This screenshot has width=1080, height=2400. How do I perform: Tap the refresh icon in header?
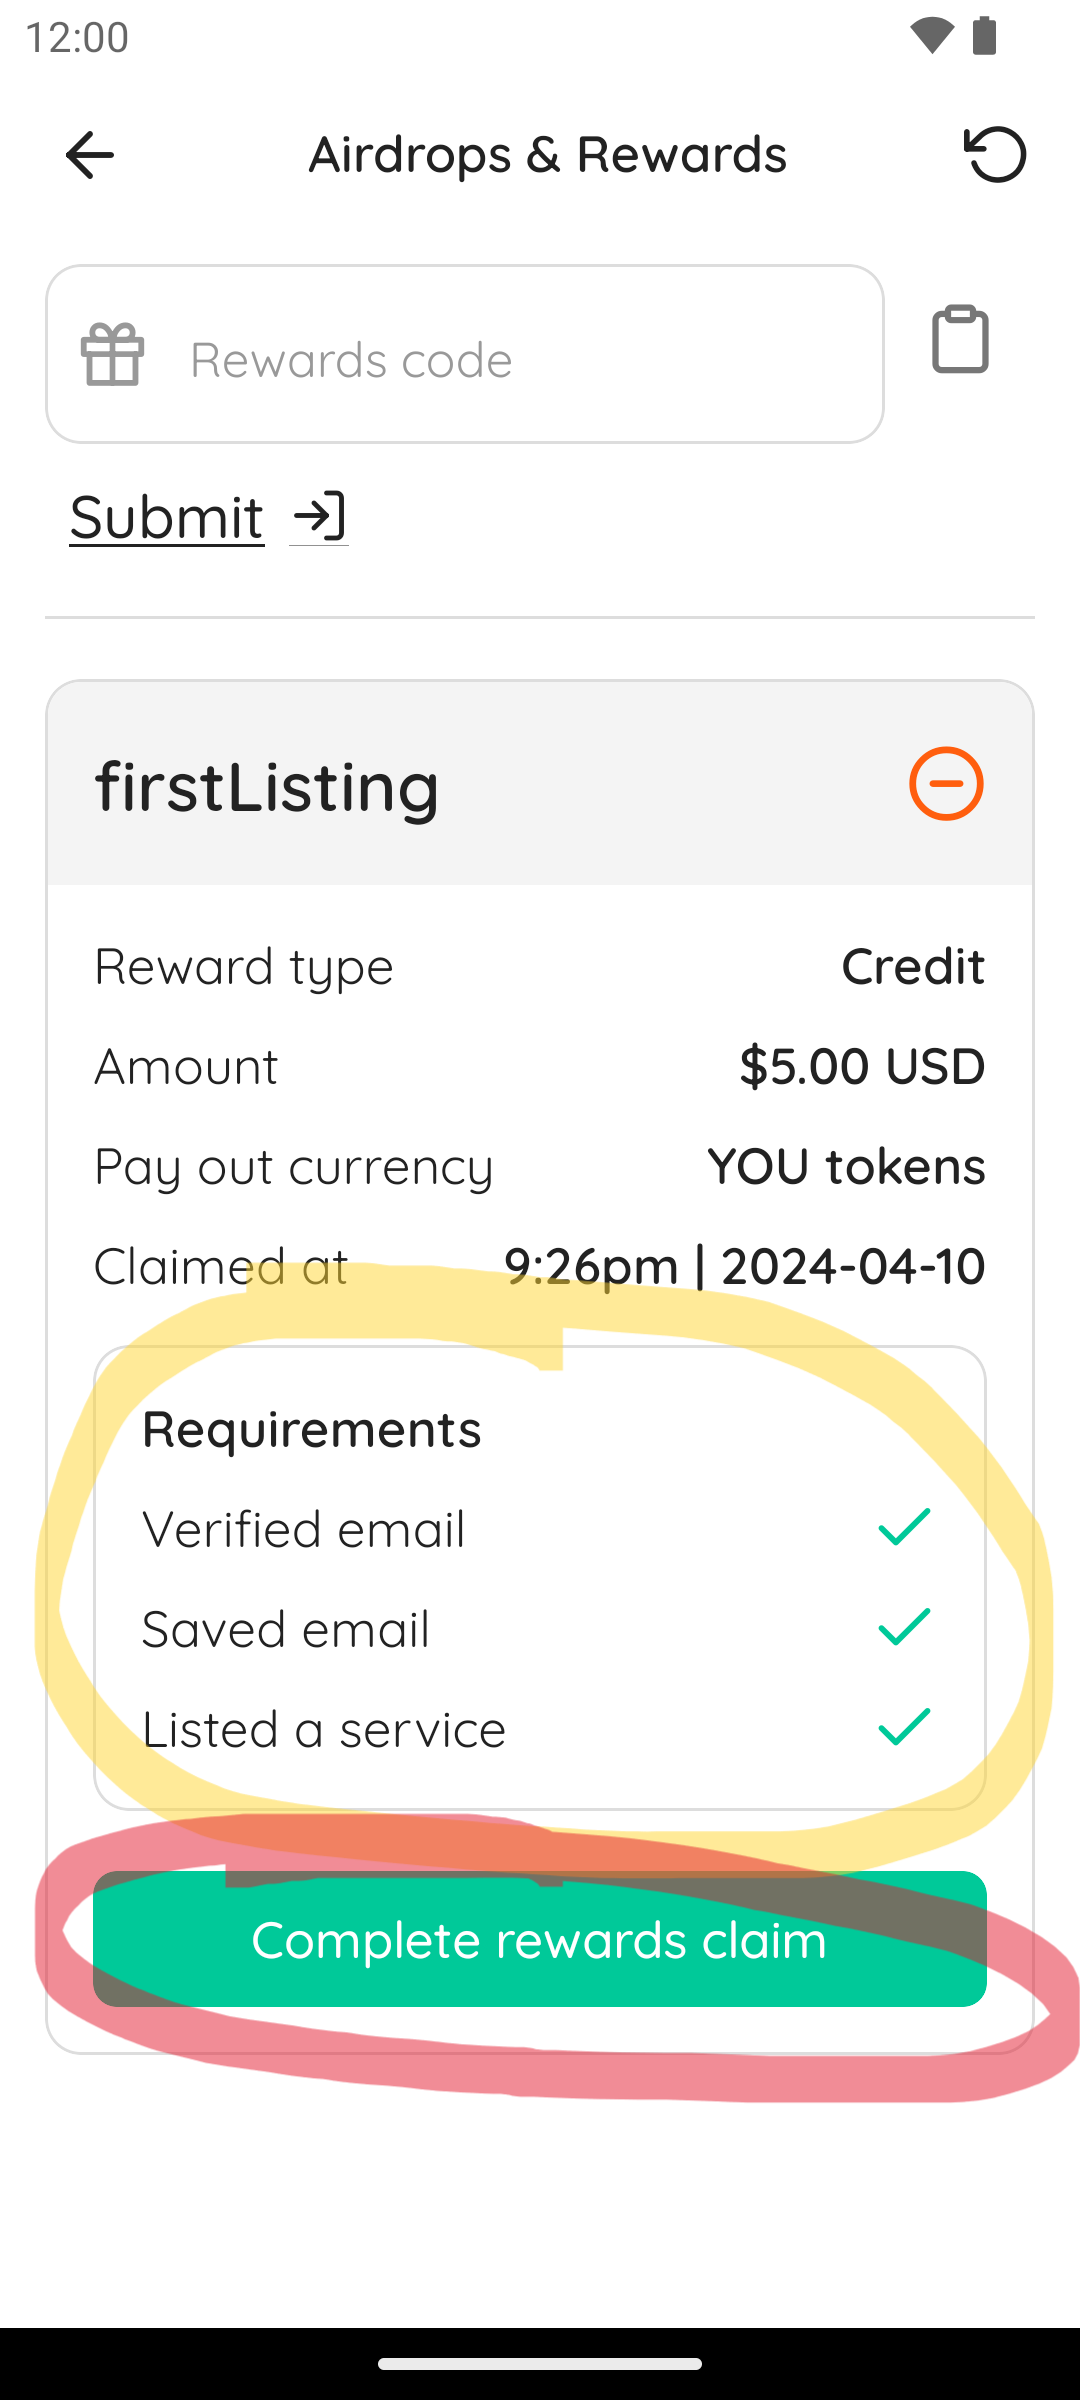click(995, 155)
